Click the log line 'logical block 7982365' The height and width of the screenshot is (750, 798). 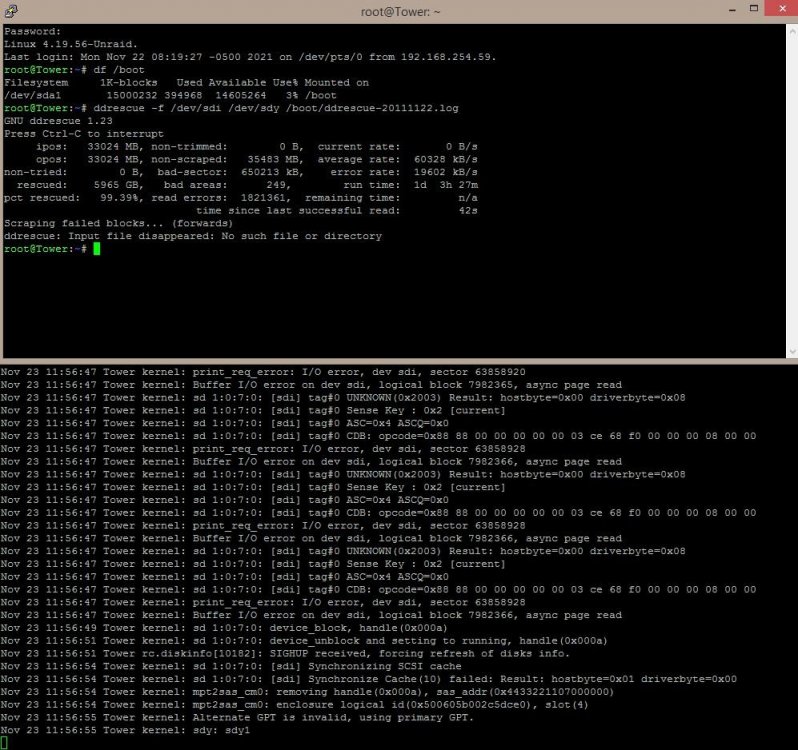tap(311, 385)
